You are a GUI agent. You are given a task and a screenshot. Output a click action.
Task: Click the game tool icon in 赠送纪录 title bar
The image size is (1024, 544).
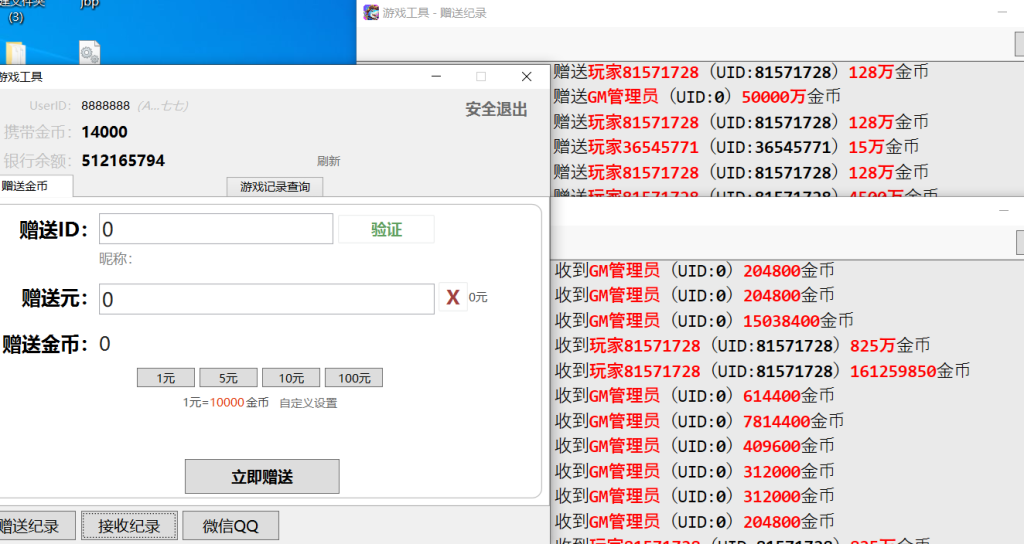coord(371,12)
